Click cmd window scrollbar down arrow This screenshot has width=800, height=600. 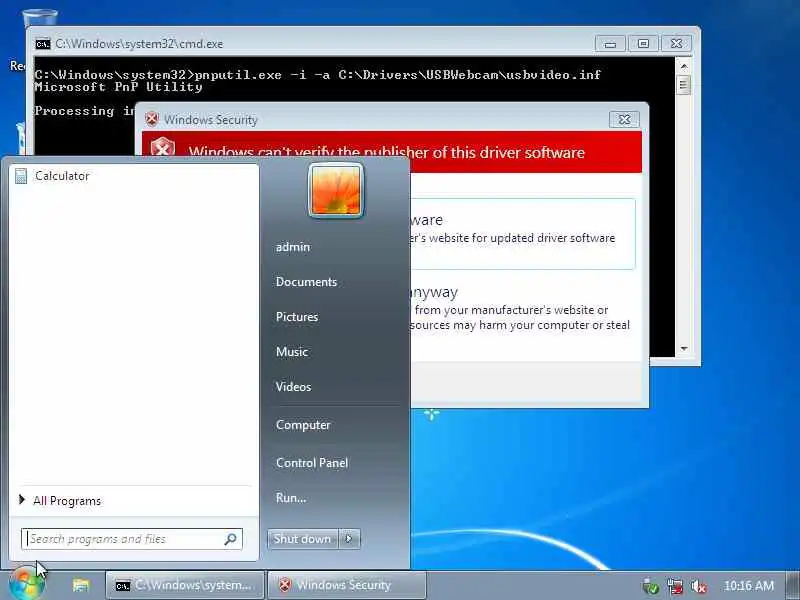(x=684, y=348)
